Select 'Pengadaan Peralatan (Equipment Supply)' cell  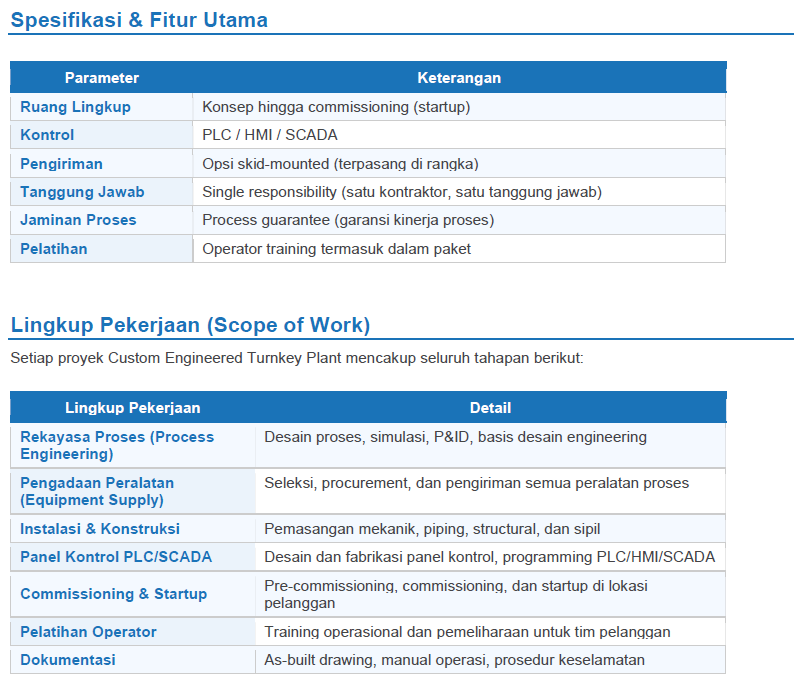click(x=133, y=491)
